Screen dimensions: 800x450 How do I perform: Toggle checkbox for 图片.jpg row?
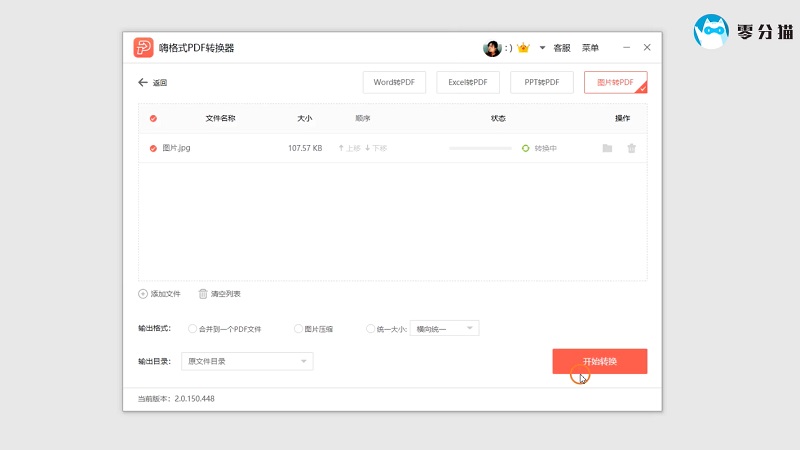[x=153, y=148]
